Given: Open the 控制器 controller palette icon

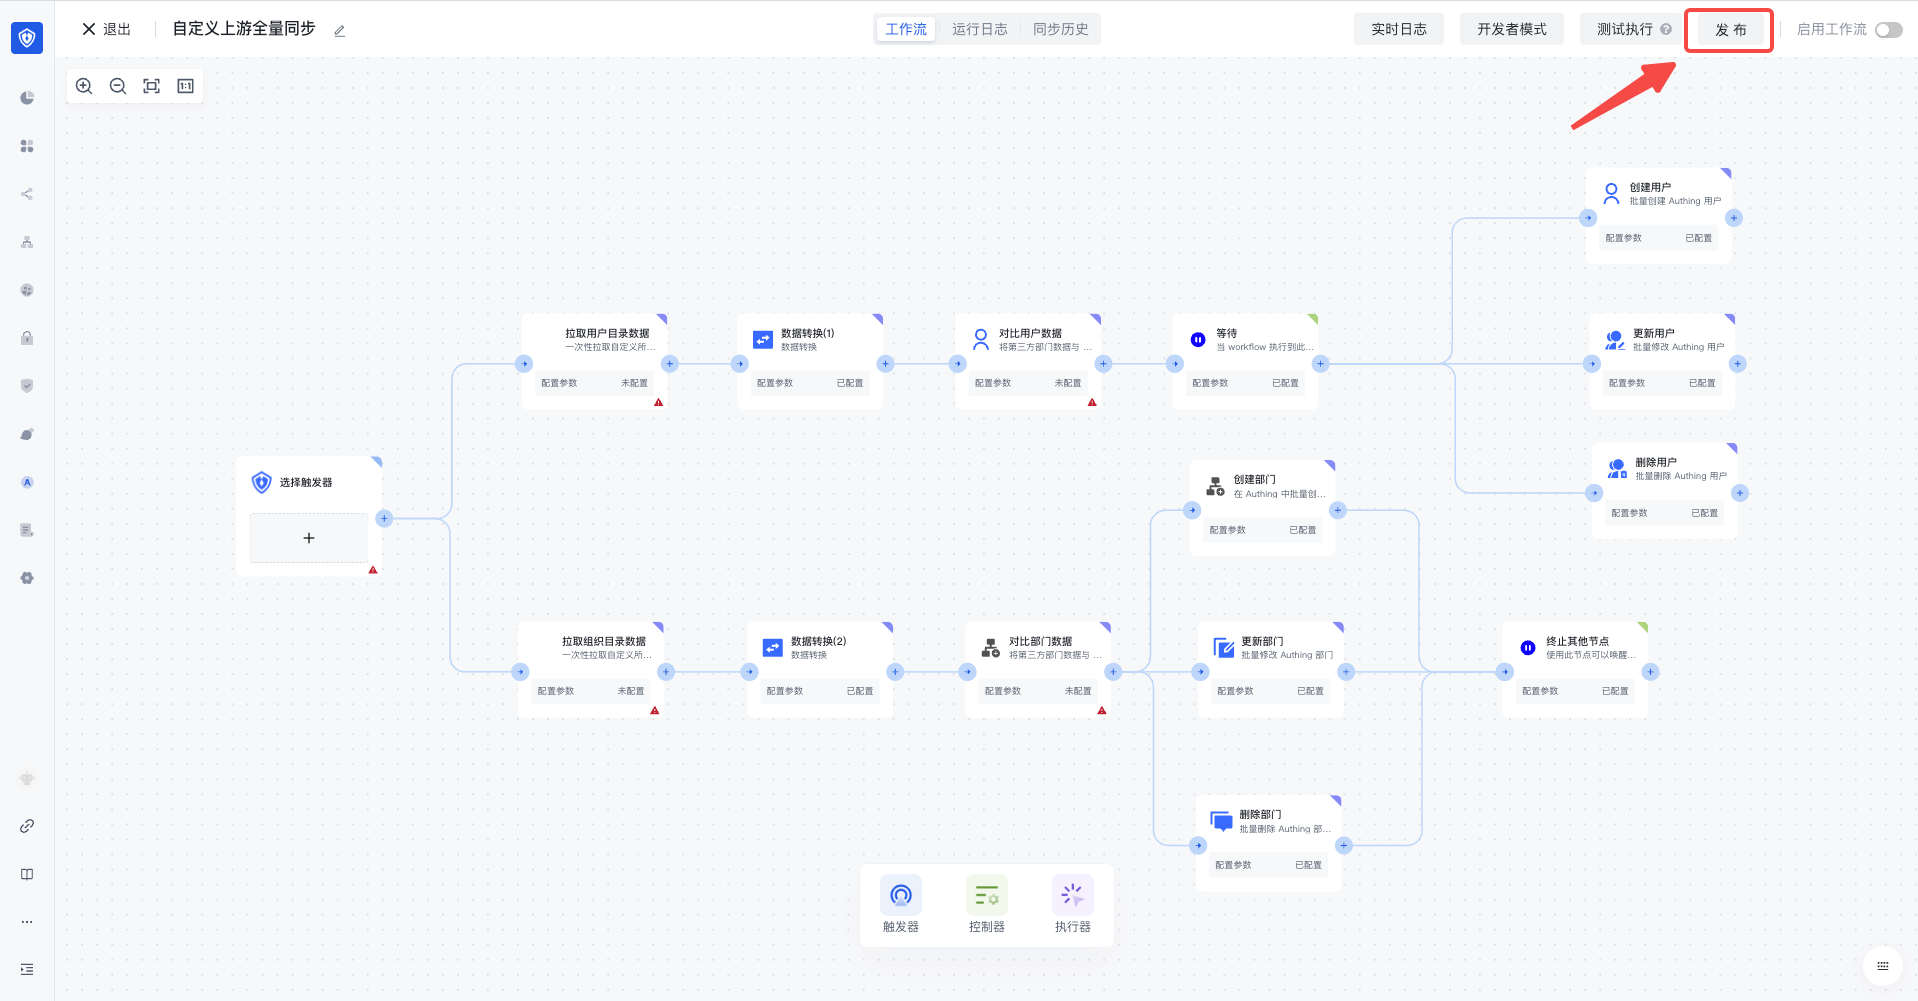Looking at the screenshot, I should pyautogui.click(x=986, y=895).
